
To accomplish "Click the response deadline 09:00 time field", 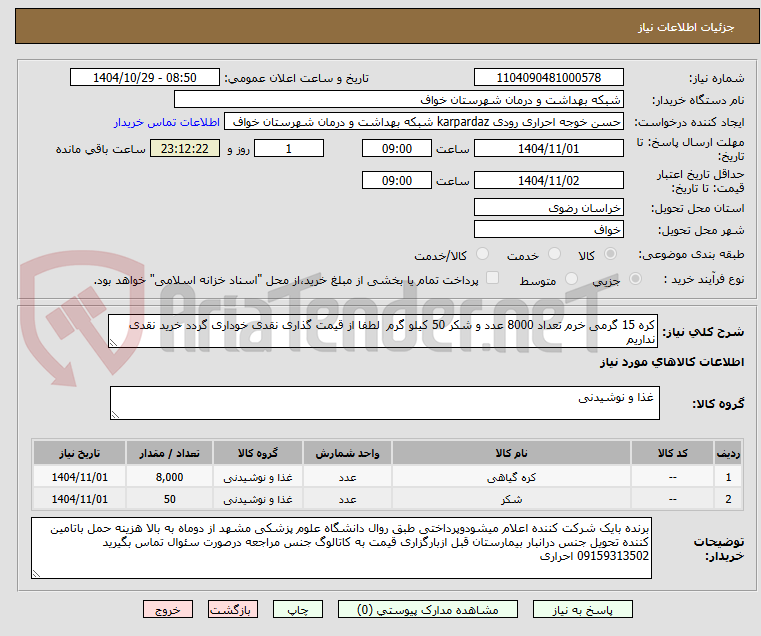I will (x=397, y=148).
